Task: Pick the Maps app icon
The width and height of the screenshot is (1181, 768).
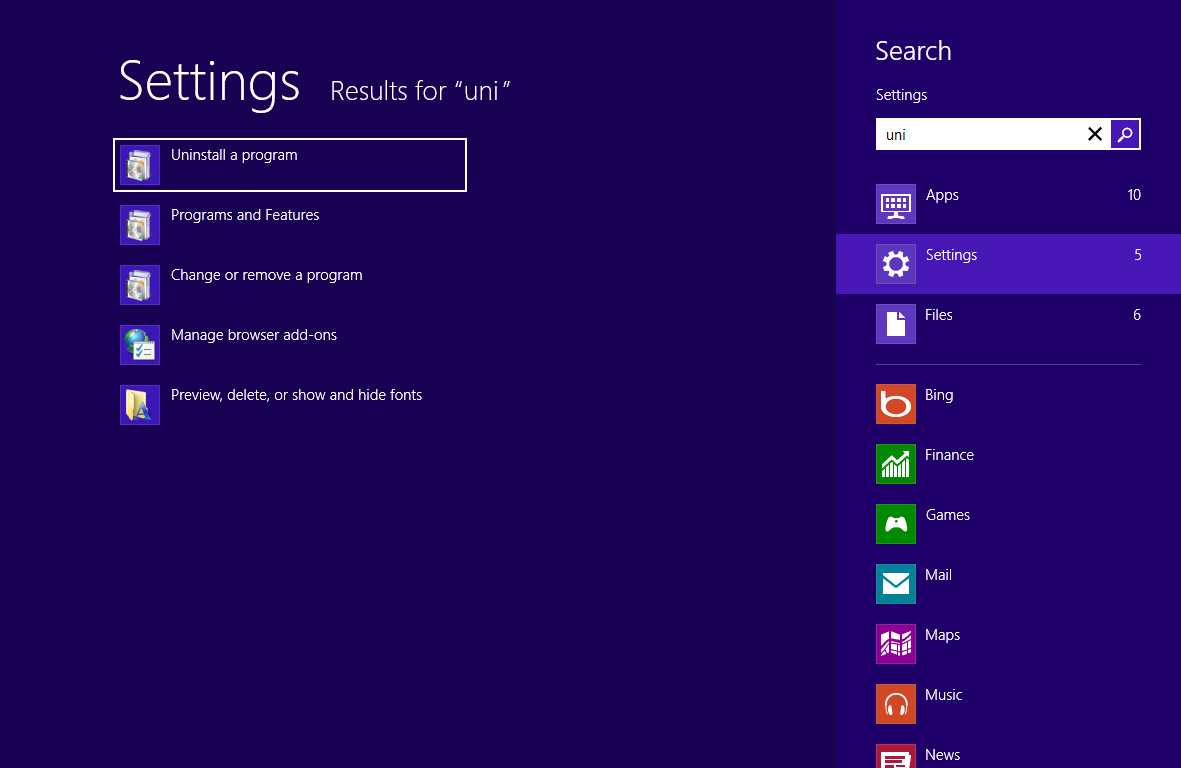Action: tap(896, 644)
